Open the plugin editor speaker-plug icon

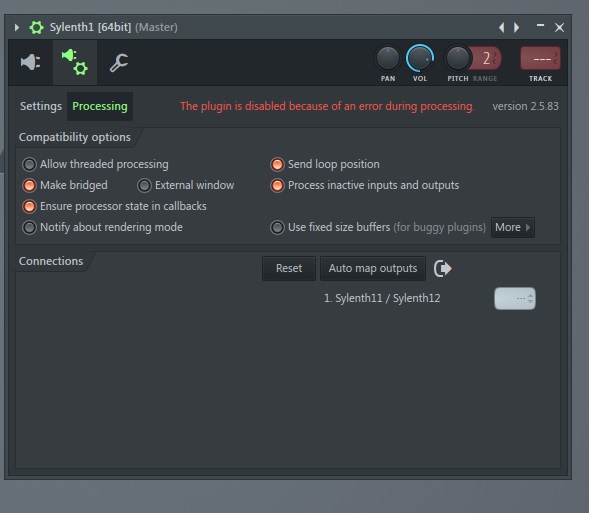pyautogui.click(x=30, y=62)
